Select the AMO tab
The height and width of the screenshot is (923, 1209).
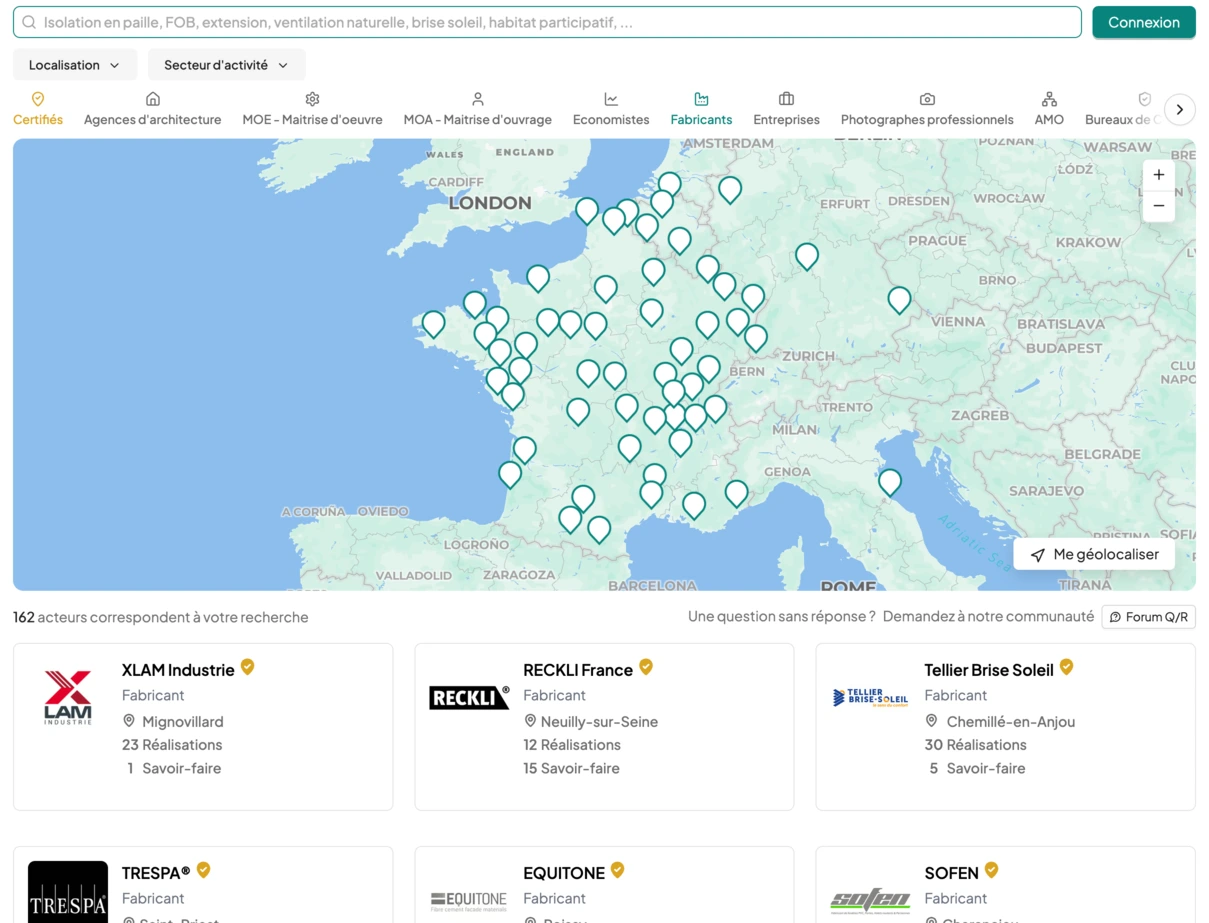[x=1049, y=109]
